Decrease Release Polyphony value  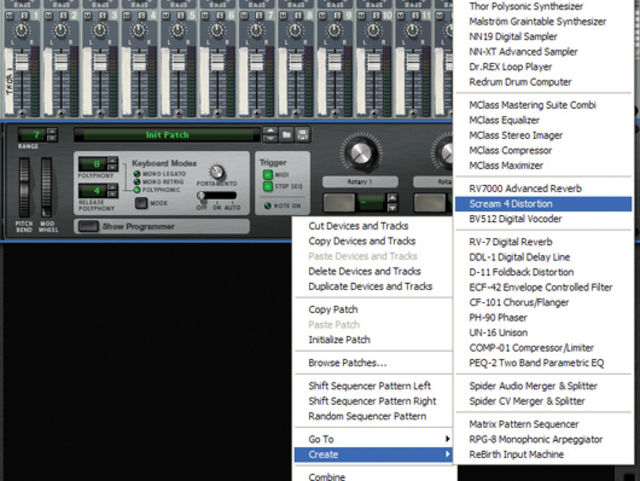point(112,194)
